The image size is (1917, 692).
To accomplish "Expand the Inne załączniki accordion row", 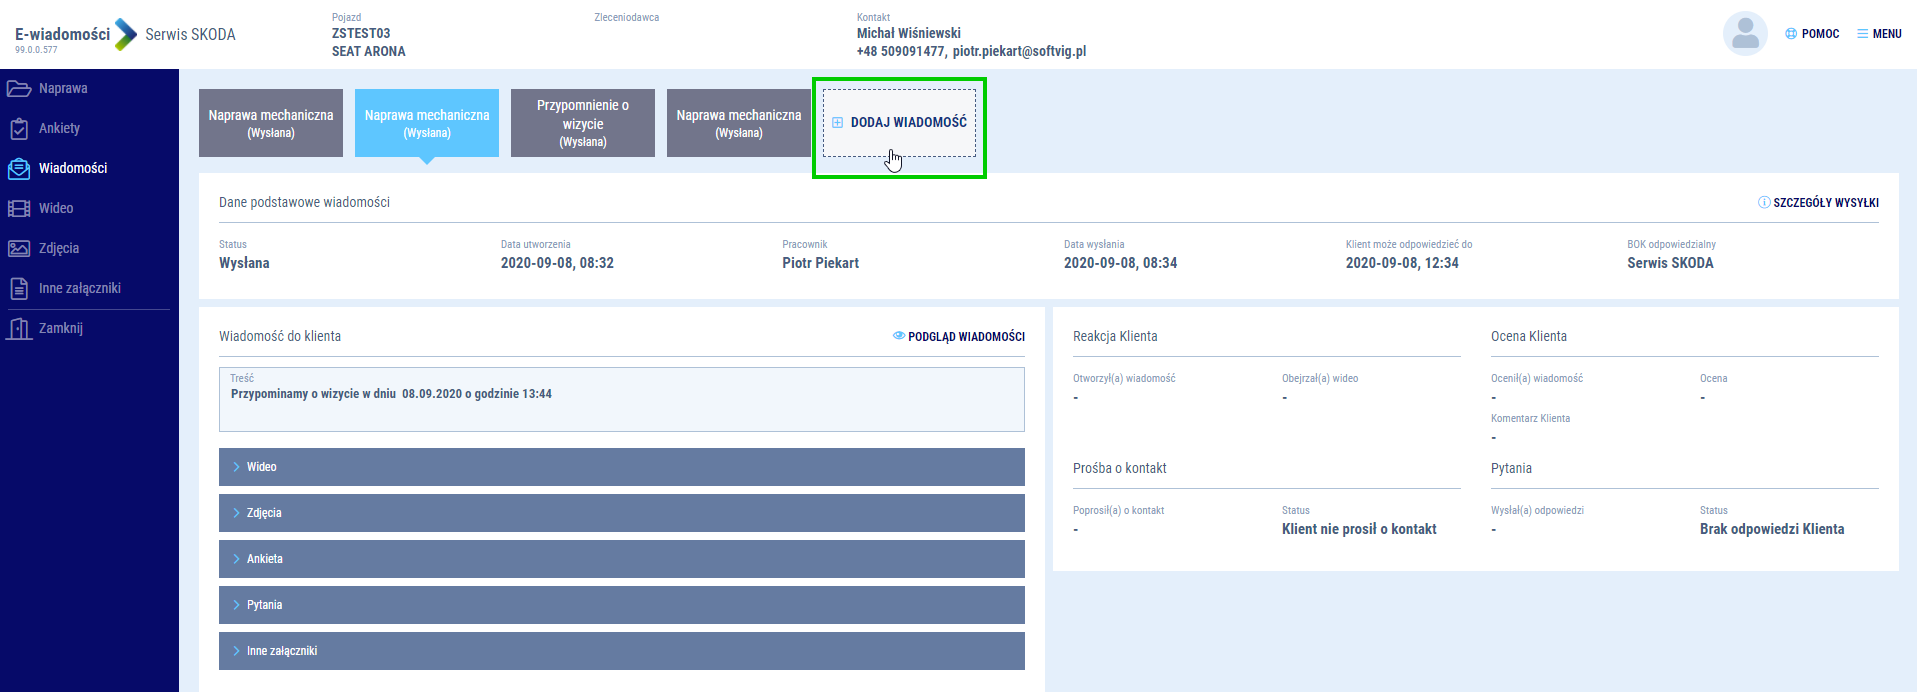I will click(x=621, y=651).
